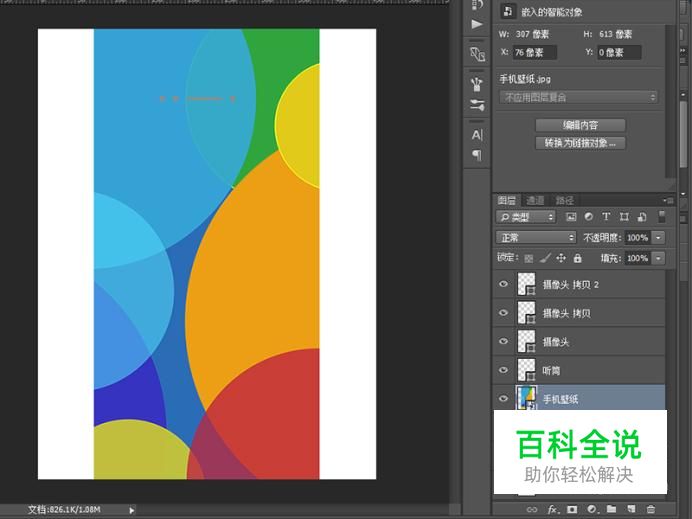Add a layer mask
Screen dimensions: 692x519
[572, 509]
